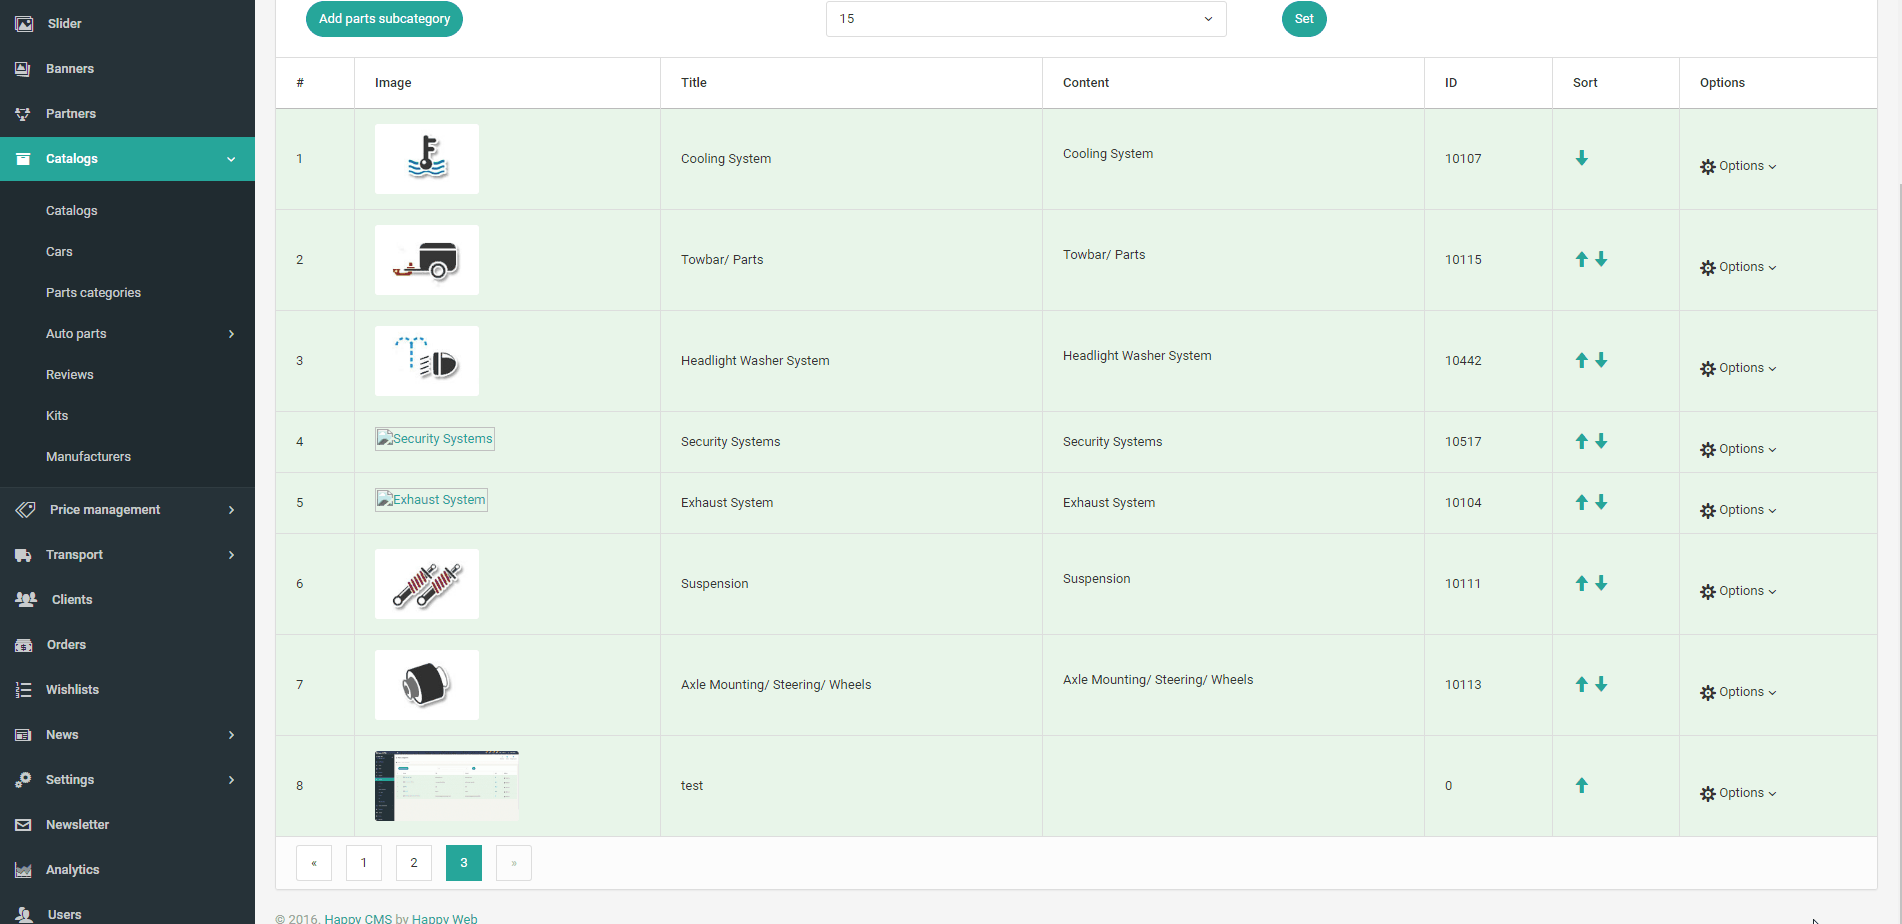Viewport: 1902px width, 924px height.
Task: Open Cars in sidebar submenu
Action: pos(59,252)
